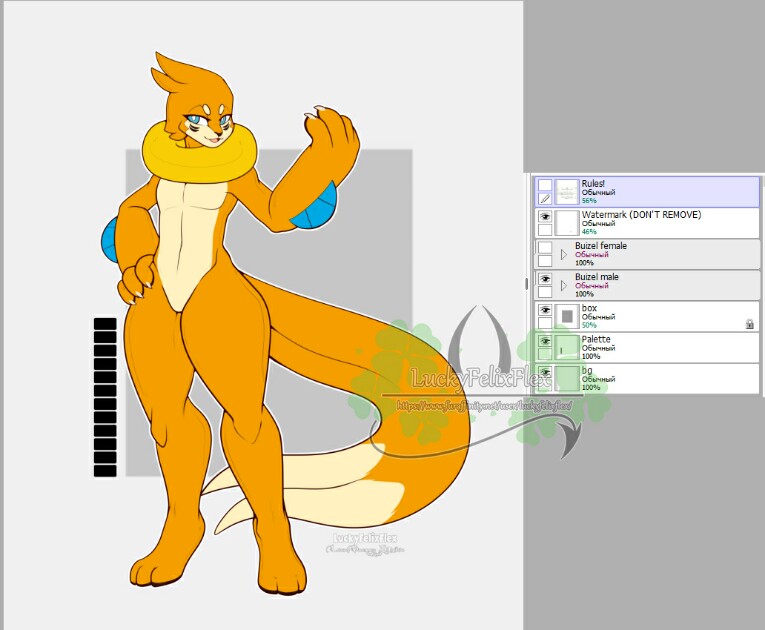
Task: Select layer name 'Rules!'
Action: (593, 183)
